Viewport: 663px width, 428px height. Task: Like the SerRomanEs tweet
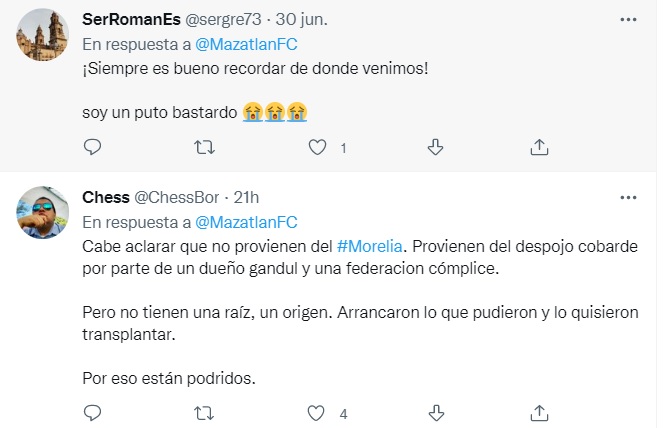pyautogui.click(x=318, y=147)
